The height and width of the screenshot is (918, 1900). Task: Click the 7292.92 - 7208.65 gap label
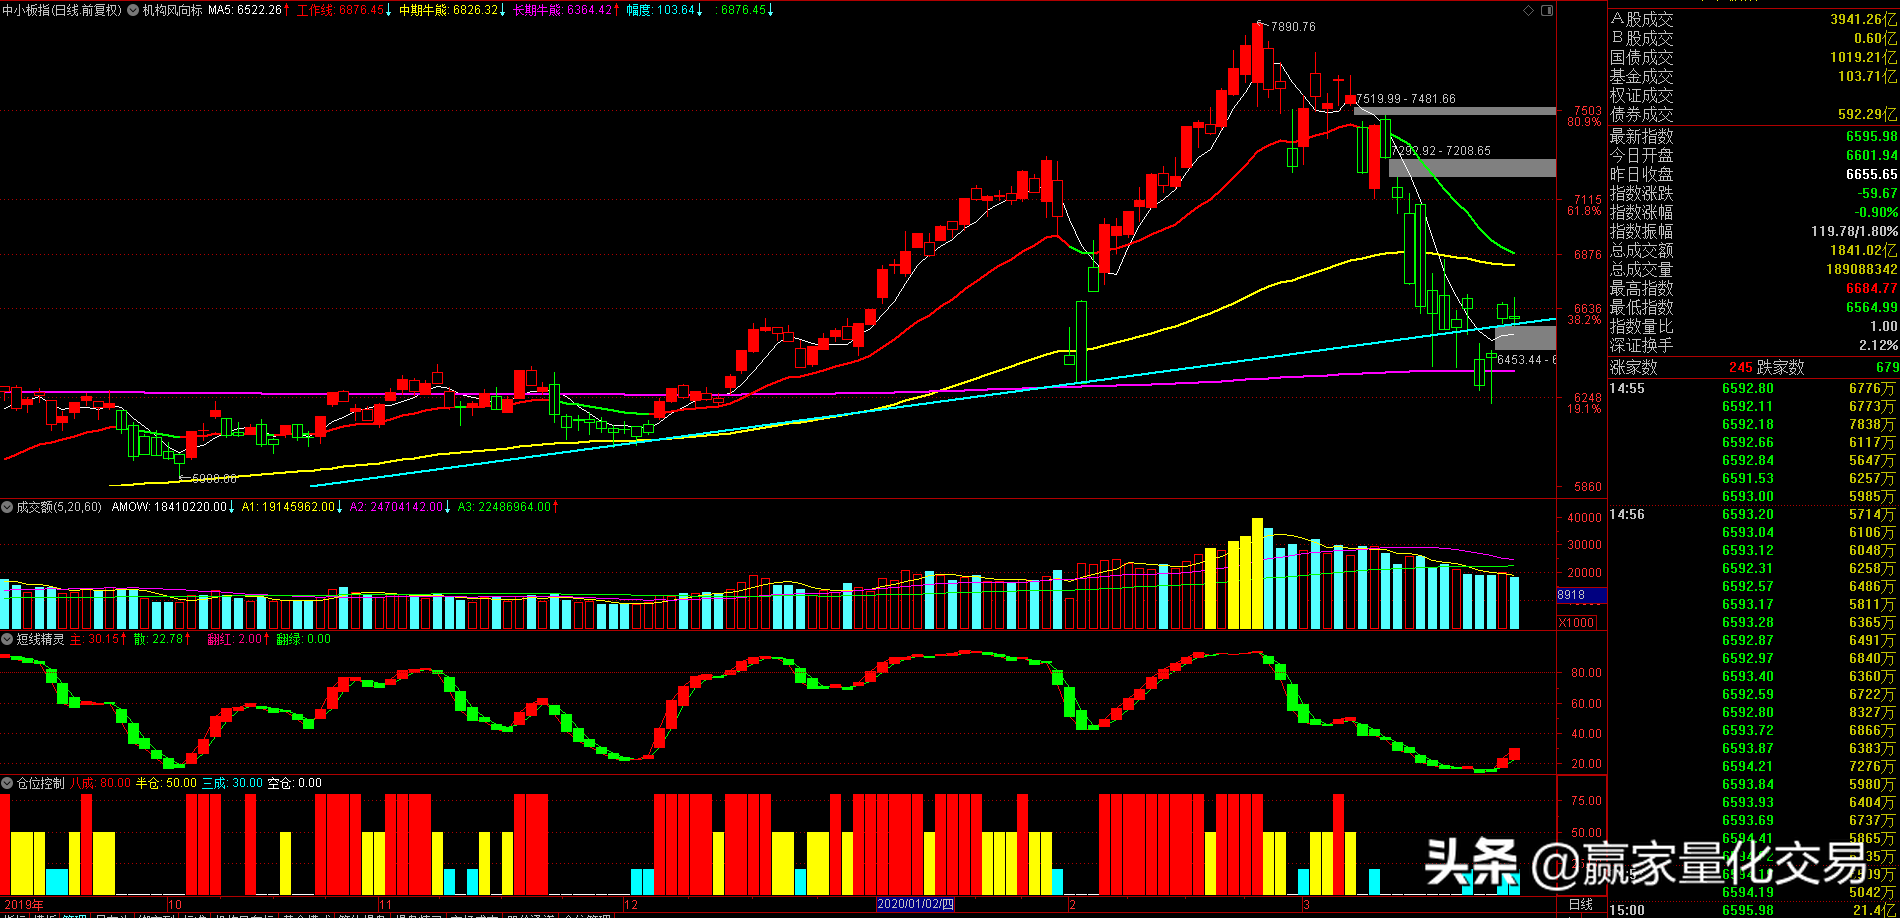point(1441,151)
